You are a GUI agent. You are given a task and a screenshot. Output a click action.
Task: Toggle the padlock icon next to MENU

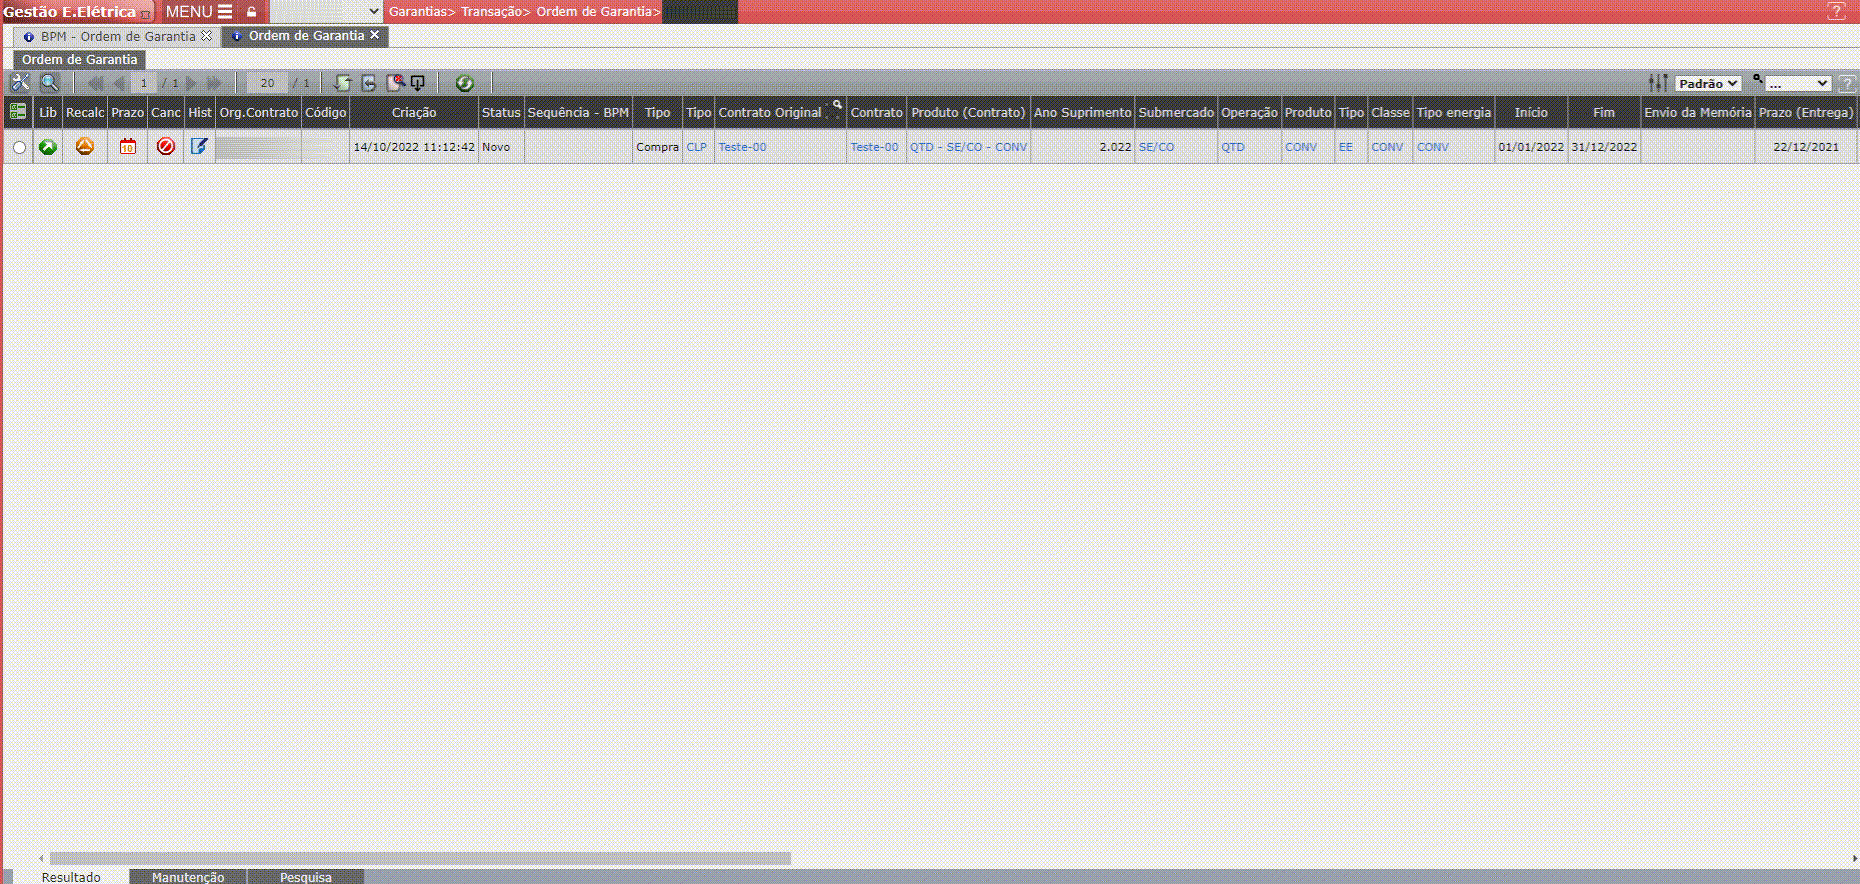(252, 12)
